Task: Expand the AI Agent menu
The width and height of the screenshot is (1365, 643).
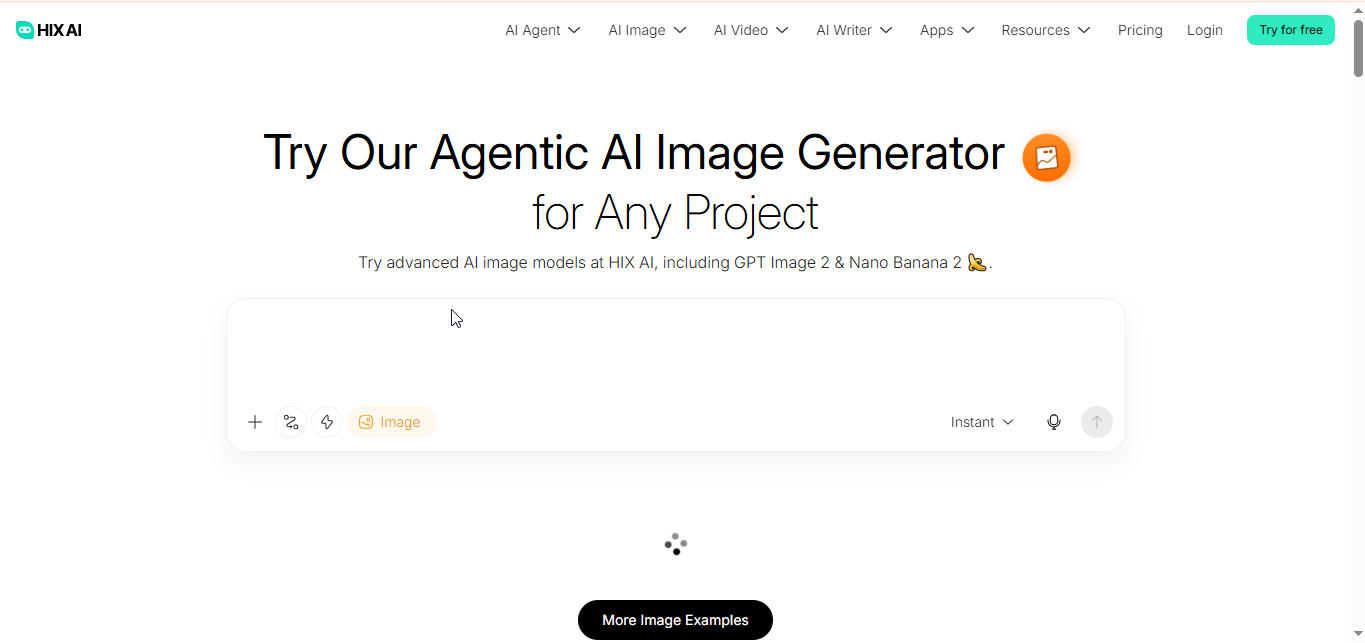Action: [543, 30]
